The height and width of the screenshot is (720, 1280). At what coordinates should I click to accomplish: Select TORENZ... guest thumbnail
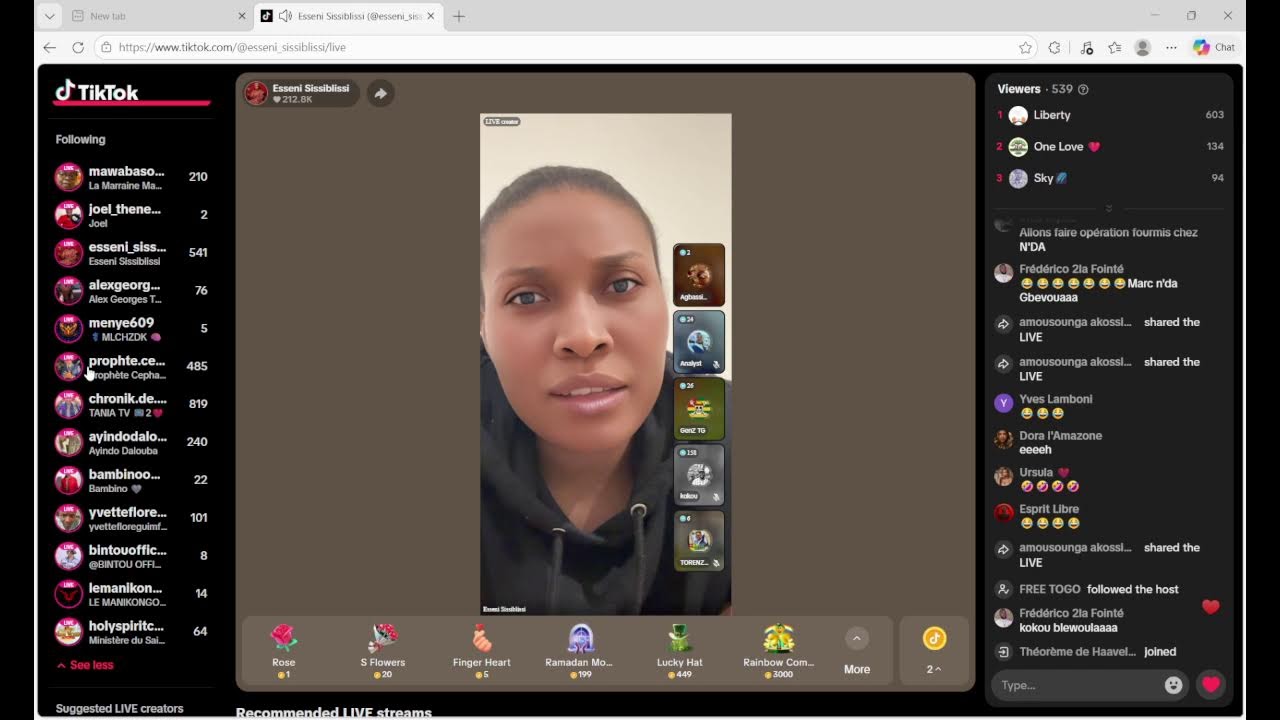coord(699,541)
